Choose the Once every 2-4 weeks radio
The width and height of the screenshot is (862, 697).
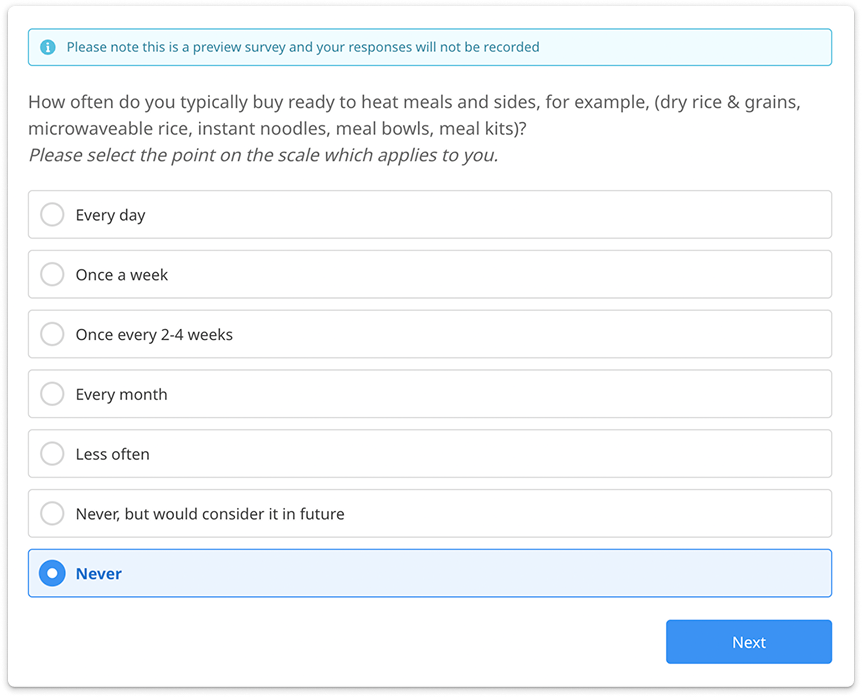pyautogui.click(x=52, y=334)
